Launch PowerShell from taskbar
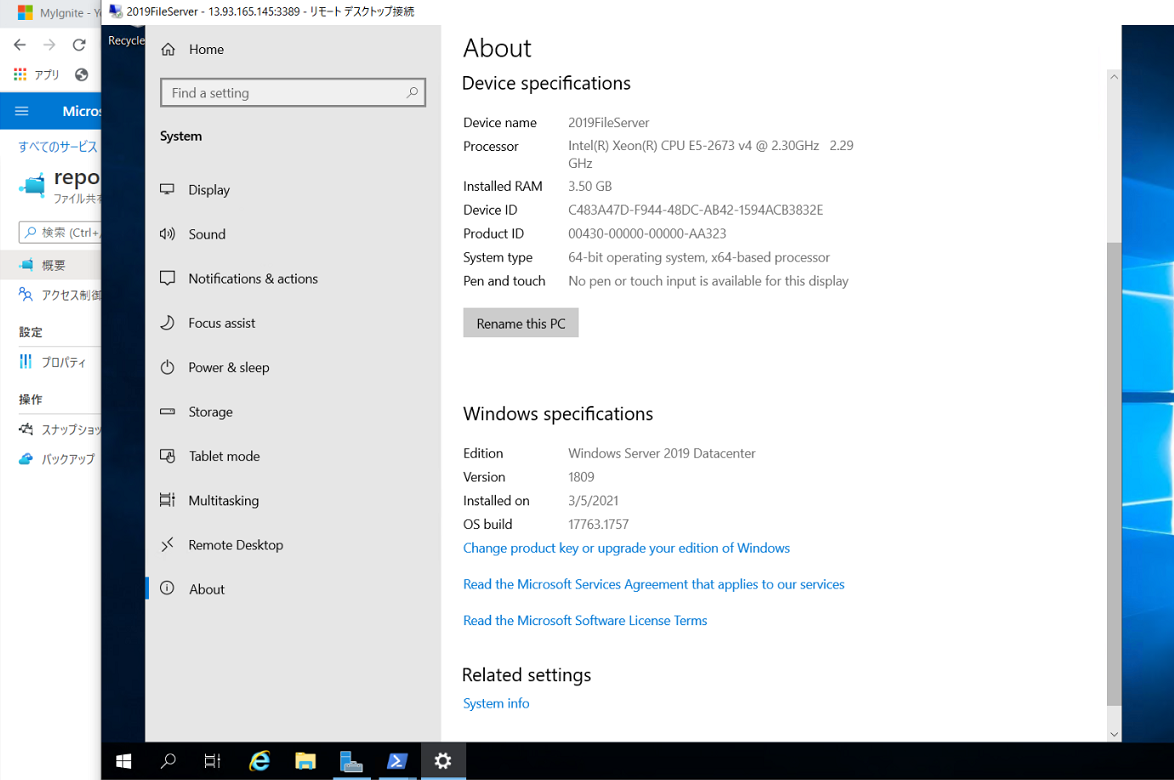The height and width of the screenshot is (780, 1174). coord(397,761)
